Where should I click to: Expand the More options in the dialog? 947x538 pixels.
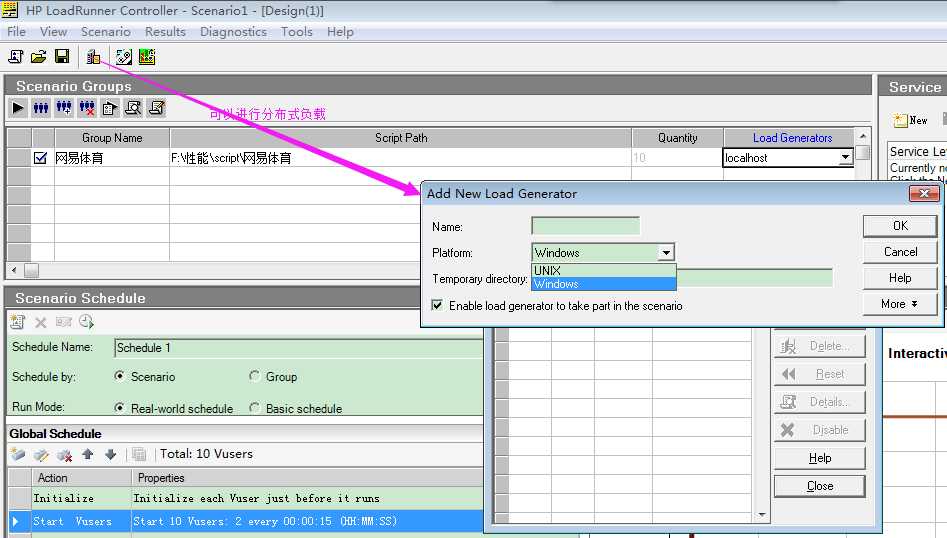click(900, 304)
